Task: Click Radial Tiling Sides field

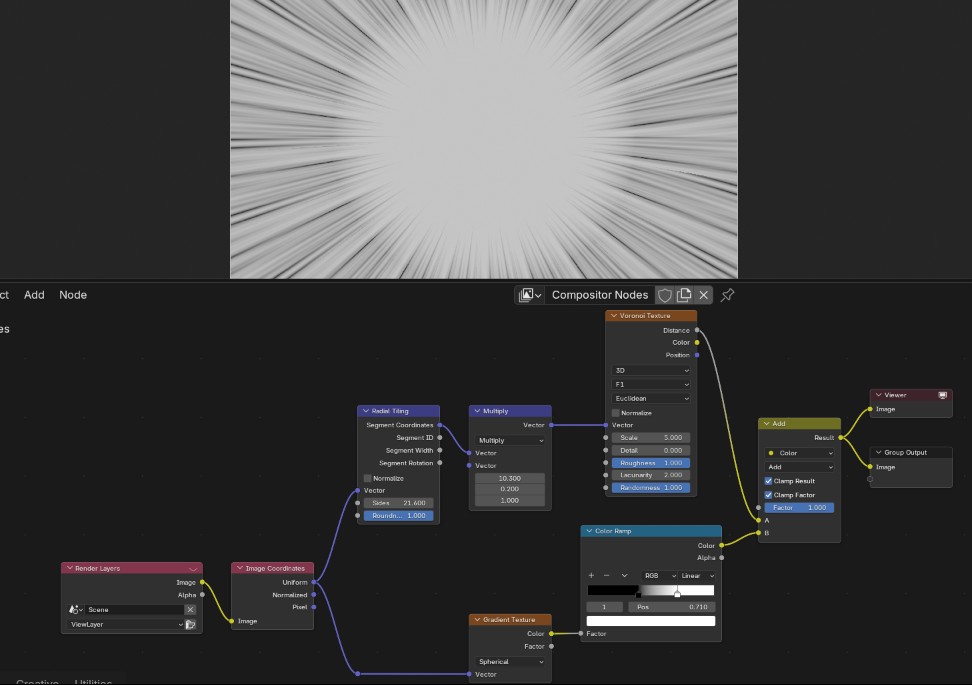Action: pos(399,503)
